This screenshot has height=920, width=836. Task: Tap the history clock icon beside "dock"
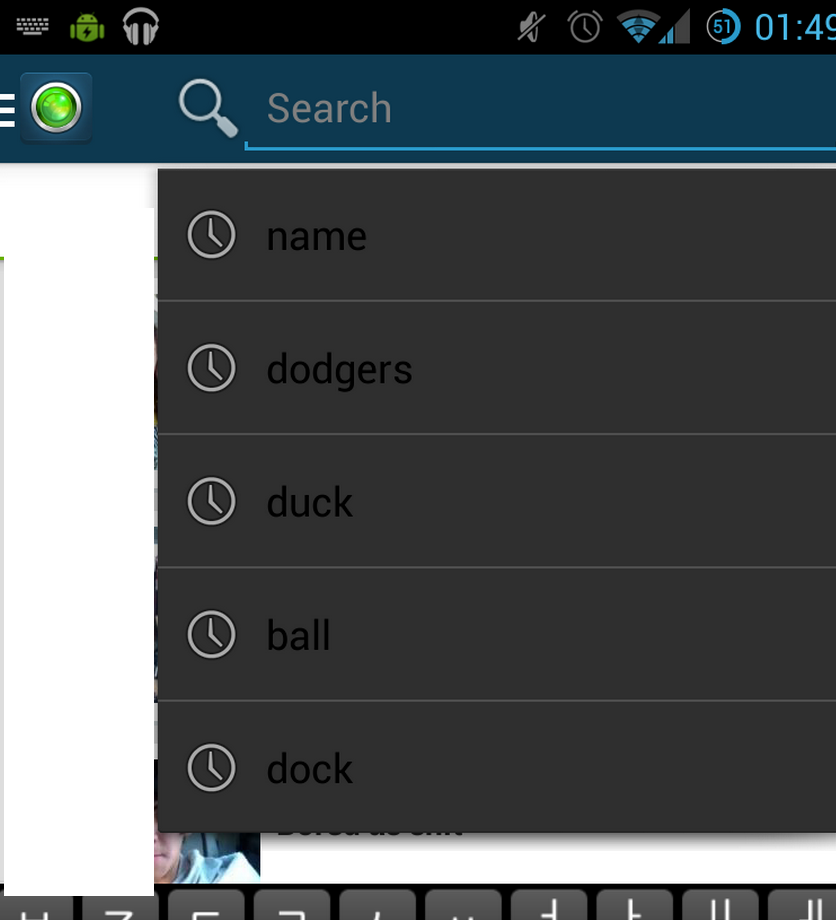tap(211, 767)
